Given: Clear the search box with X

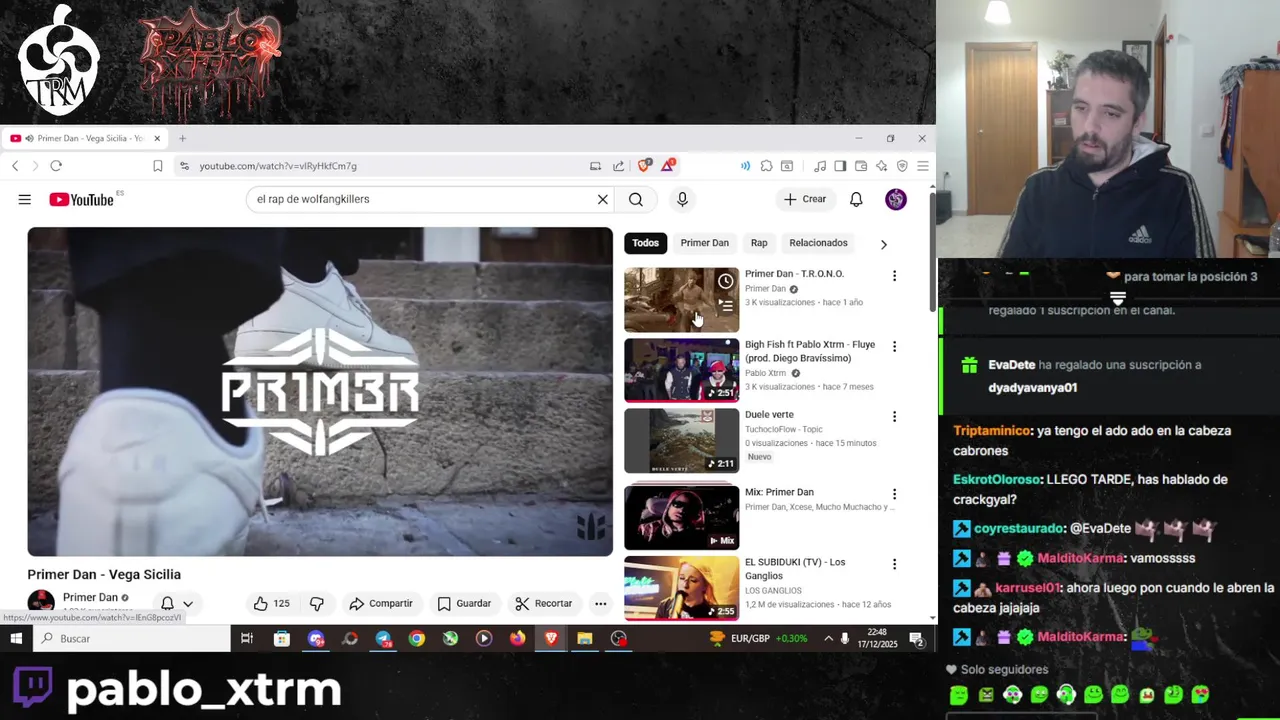Looking at the screenshot, I should [x=602, y=199].
